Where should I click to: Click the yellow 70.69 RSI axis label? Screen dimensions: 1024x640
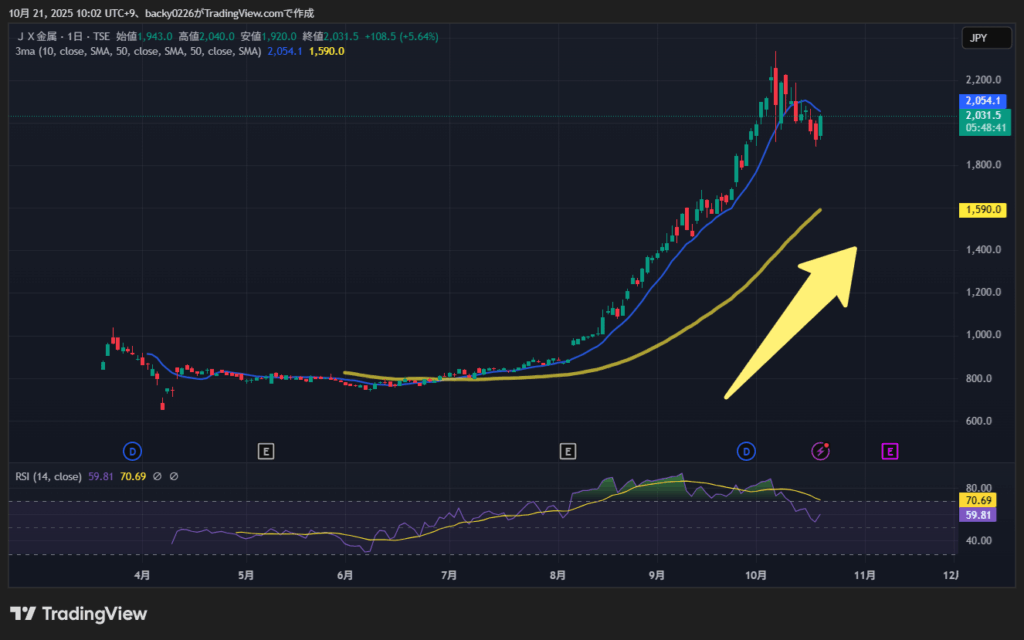tap(979, 500)
